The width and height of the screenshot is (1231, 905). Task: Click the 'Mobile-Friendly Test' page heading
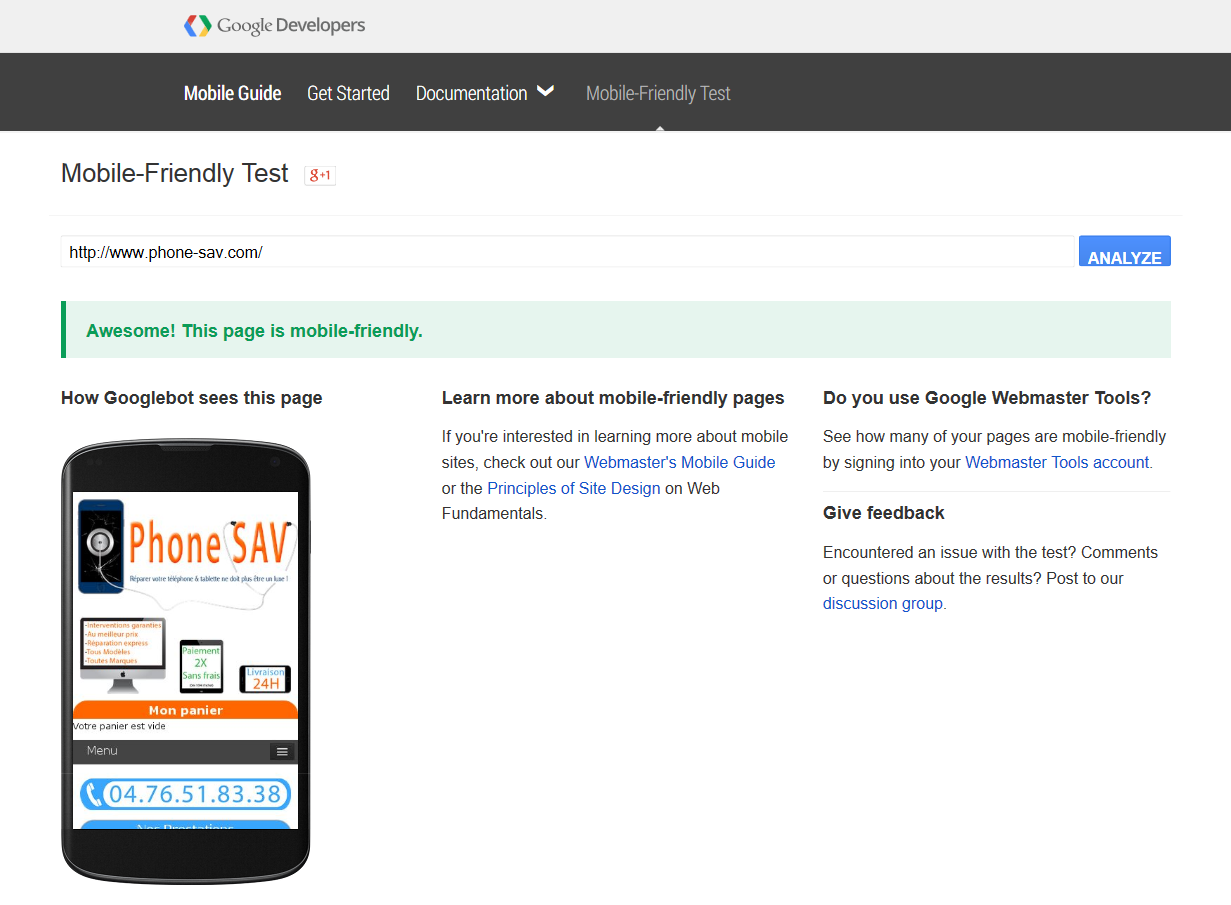[175, 173]
